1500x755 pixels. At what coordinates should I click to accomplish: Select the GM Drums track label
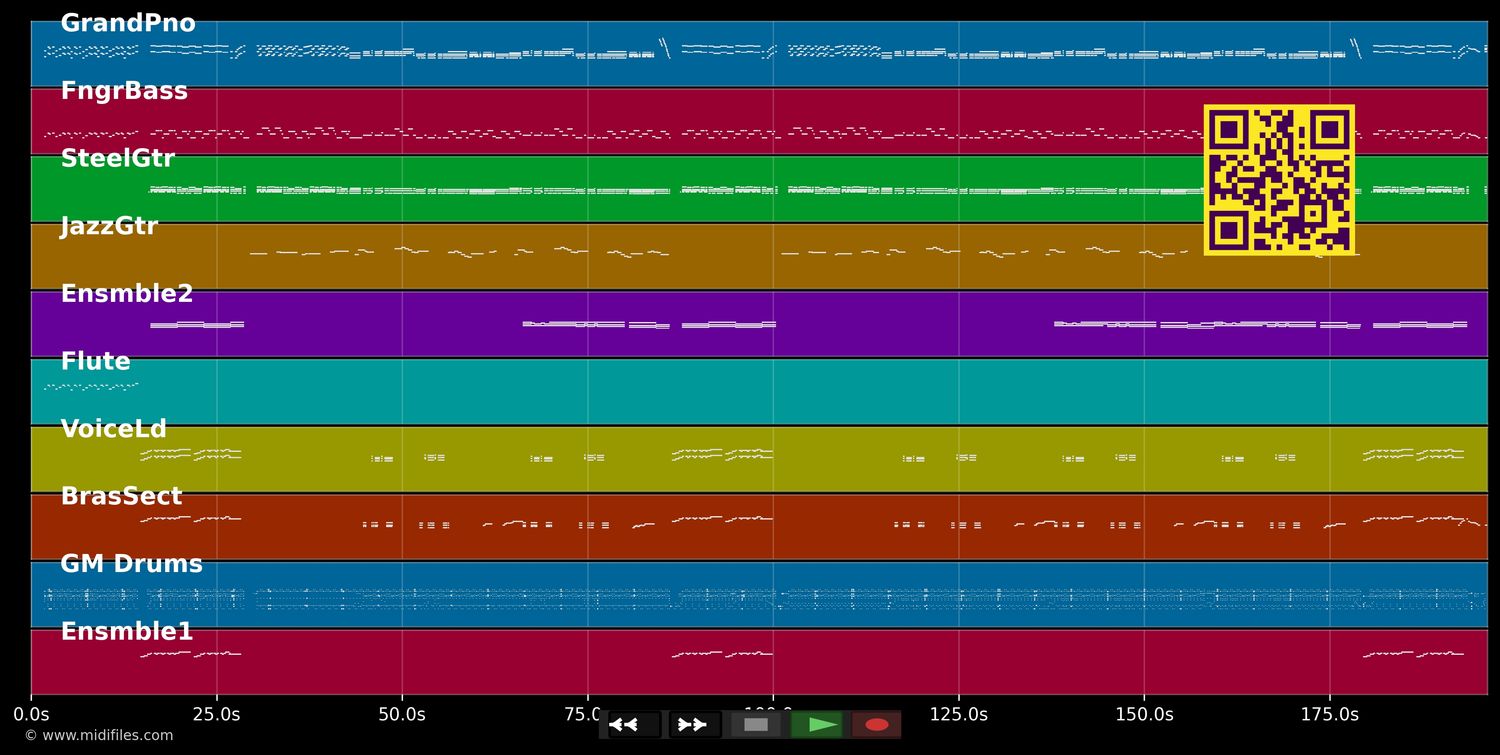click(x=131, y=565)
